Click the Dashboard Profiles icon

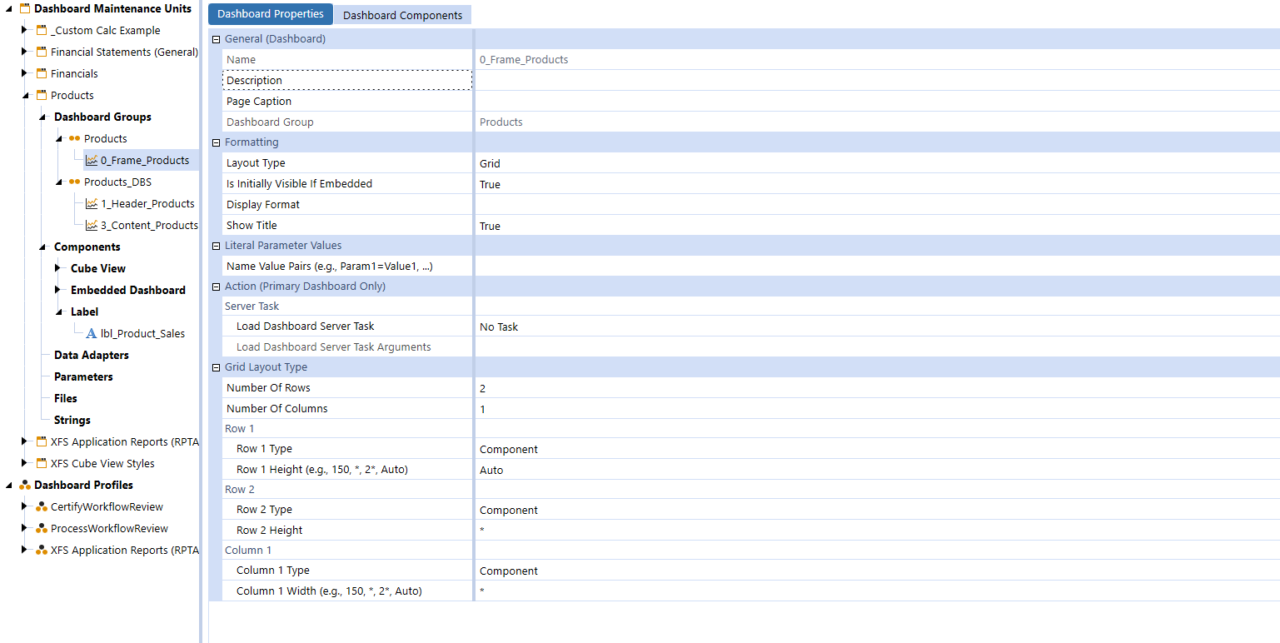coord(25,485)
